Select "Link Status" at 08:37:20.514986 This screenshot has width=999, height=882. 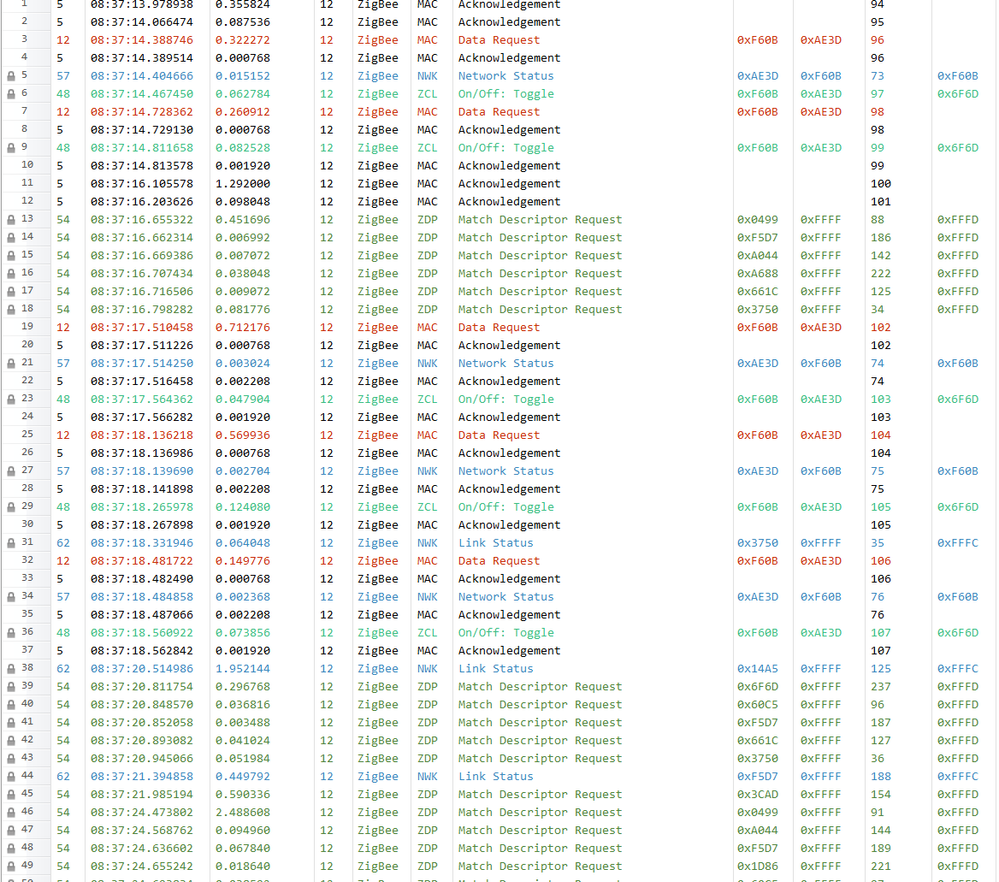[496, 669]
